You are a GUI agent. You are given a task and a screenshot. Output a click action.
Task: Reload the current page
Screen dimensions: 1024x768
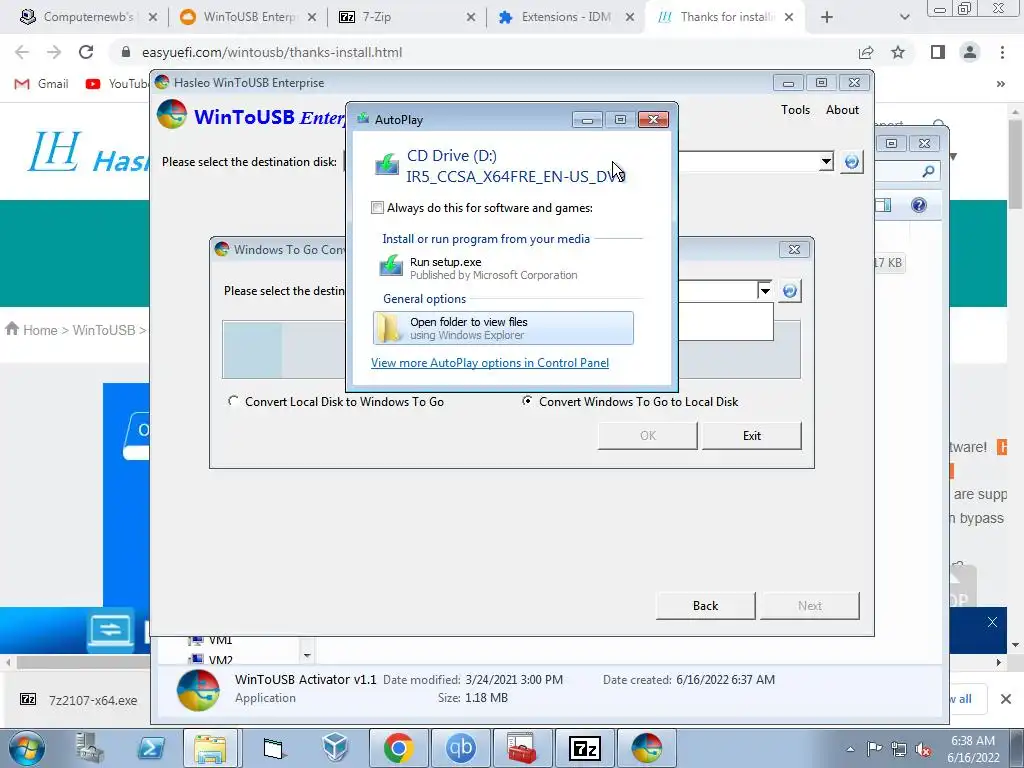click(86, 52)
